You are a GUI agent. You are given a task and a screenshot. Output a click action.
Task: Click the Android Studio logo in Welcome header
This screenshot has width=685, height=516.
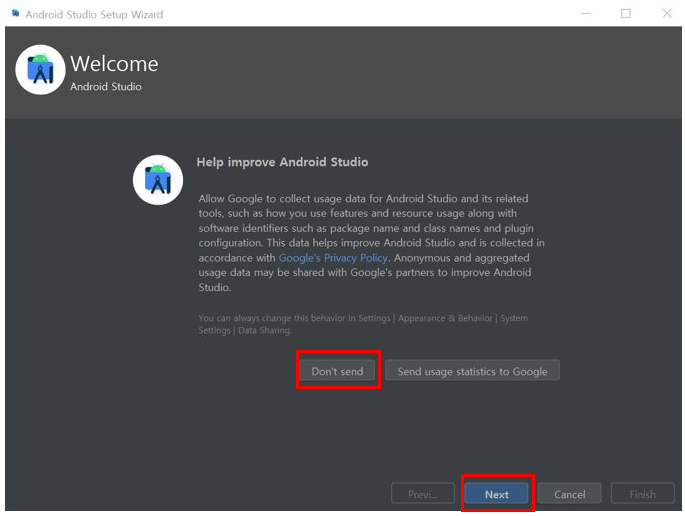tap(40, 69)
